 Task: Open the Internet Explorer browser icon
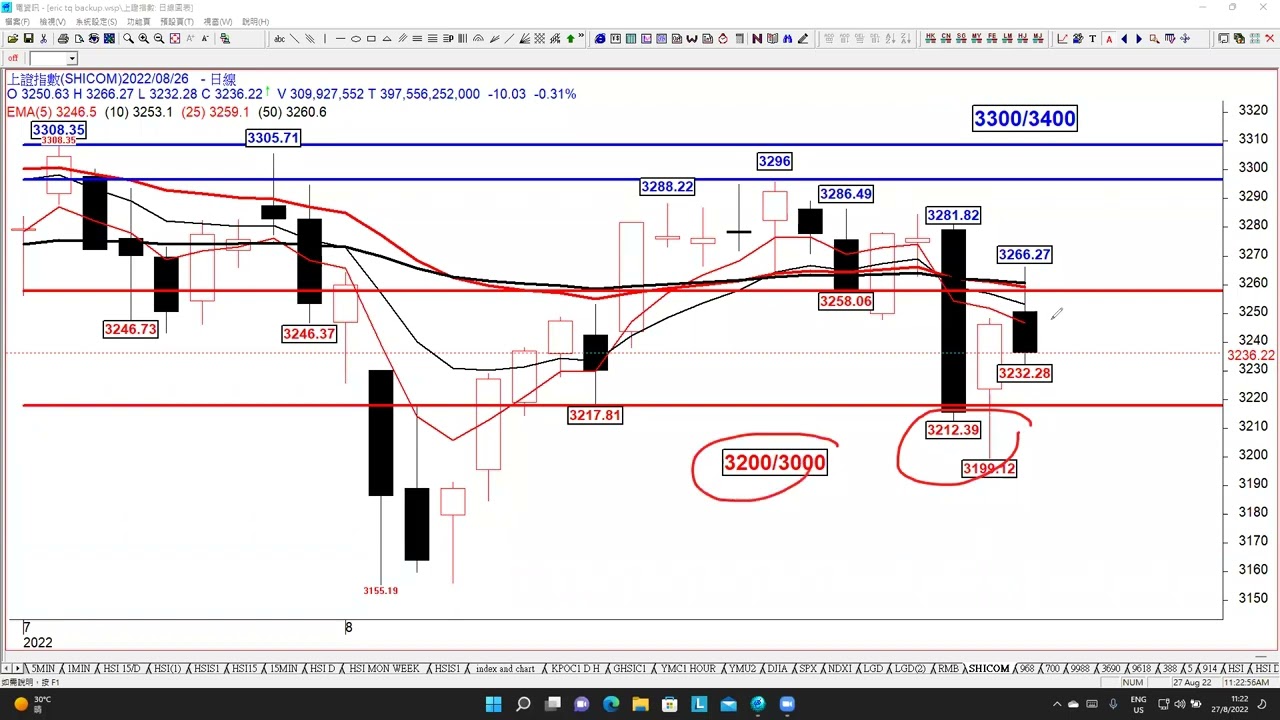(599, 39)
